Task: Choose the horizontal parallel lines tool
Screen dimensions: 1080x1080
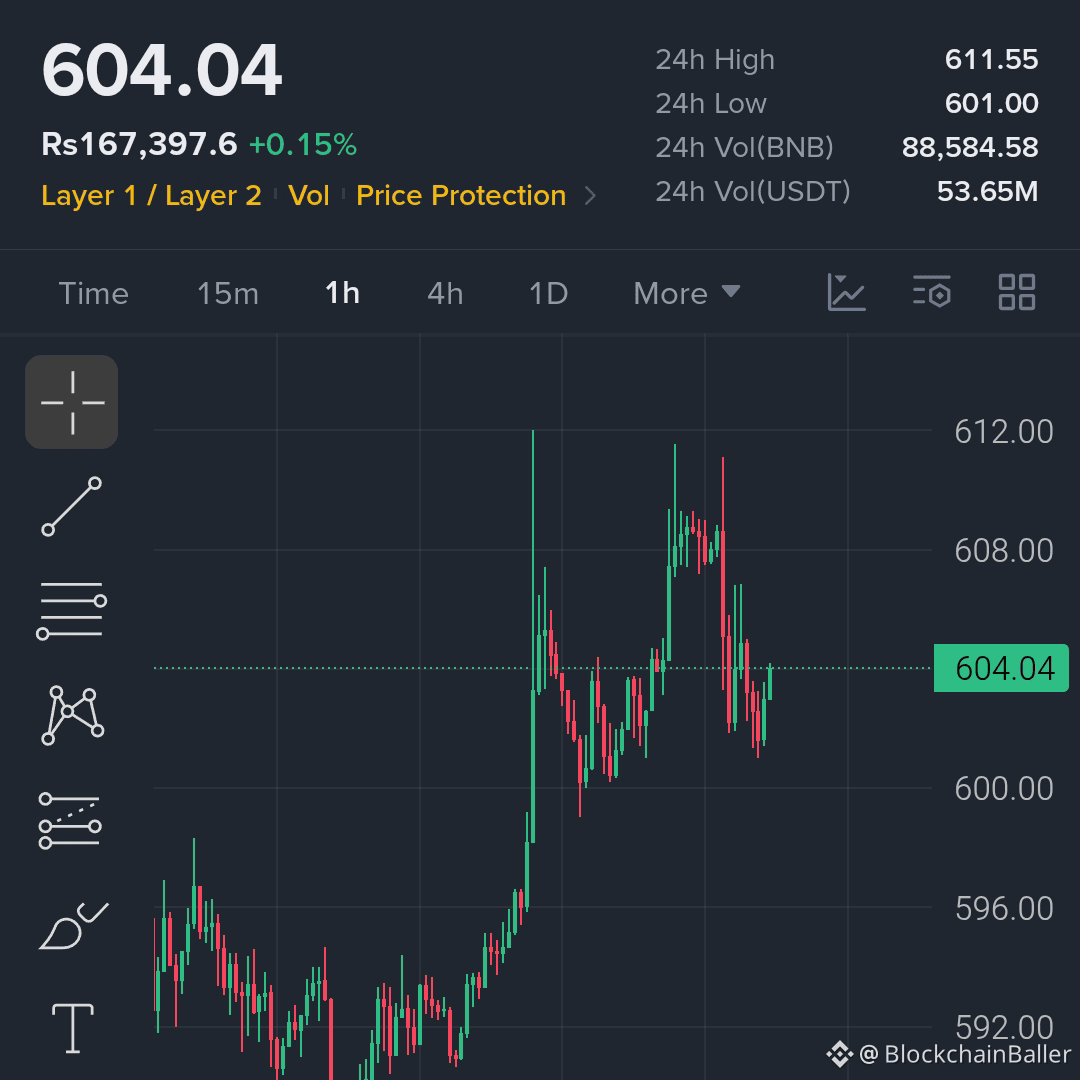Action: [x=72, y=610]
